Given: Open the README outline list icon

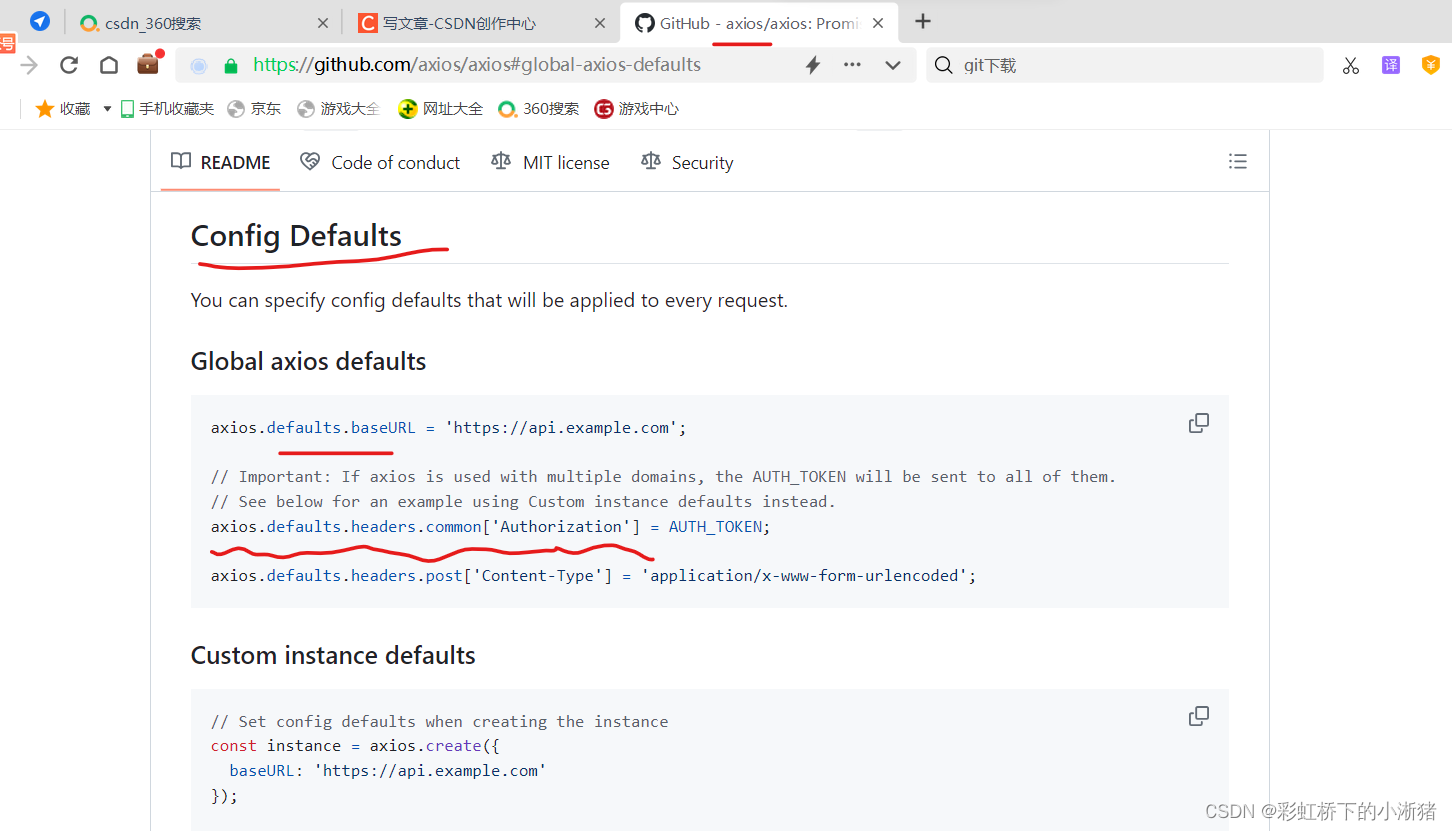Looking at the screenshot, I should (x=1238, y=161).
